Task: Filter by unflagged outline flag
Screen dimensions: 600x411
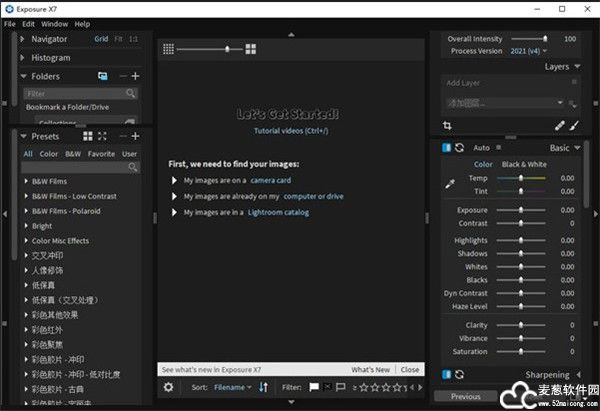Action: coord(340,387)
